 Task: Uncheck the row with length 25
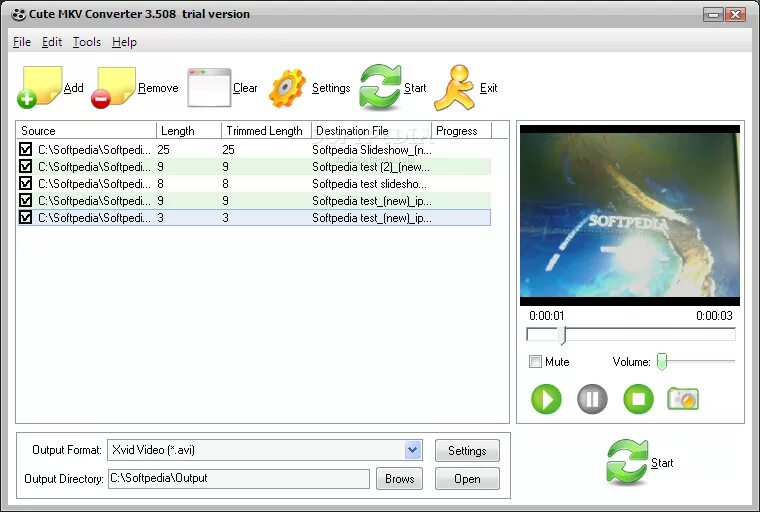pyautogui.click(x=25, y=149)
